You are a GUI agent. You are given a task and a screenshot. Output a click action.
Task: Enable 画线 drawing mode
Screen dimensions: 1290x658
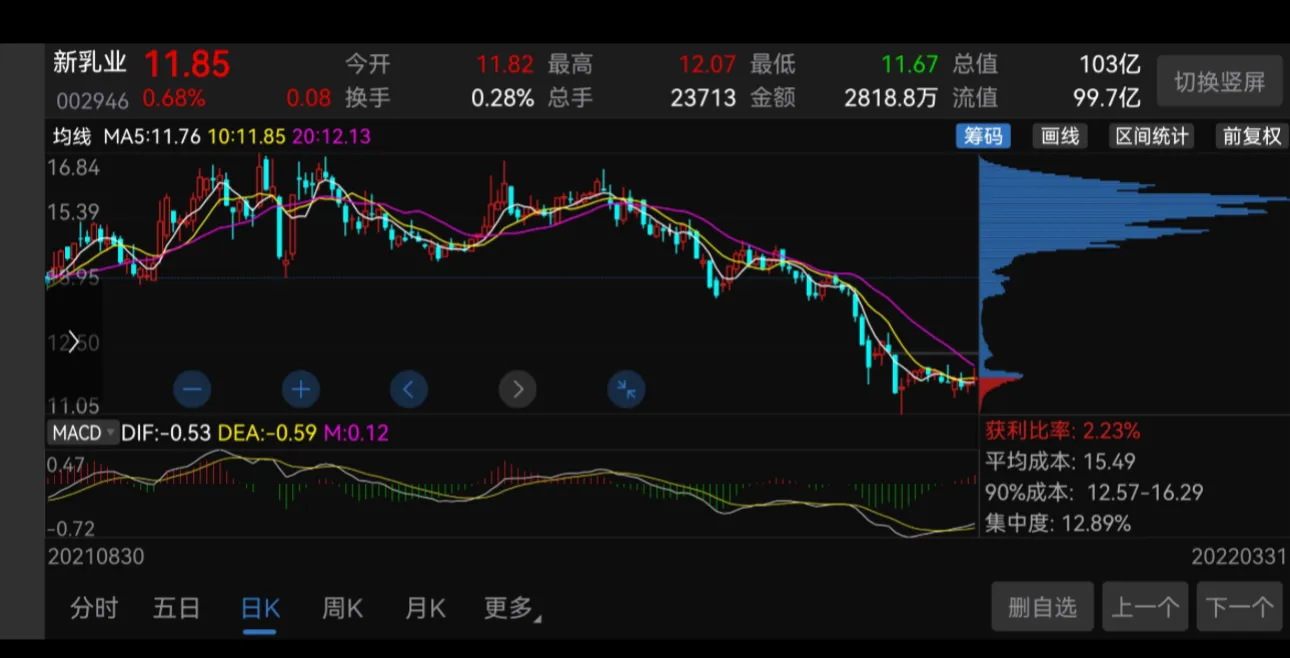click(1059, 136)
